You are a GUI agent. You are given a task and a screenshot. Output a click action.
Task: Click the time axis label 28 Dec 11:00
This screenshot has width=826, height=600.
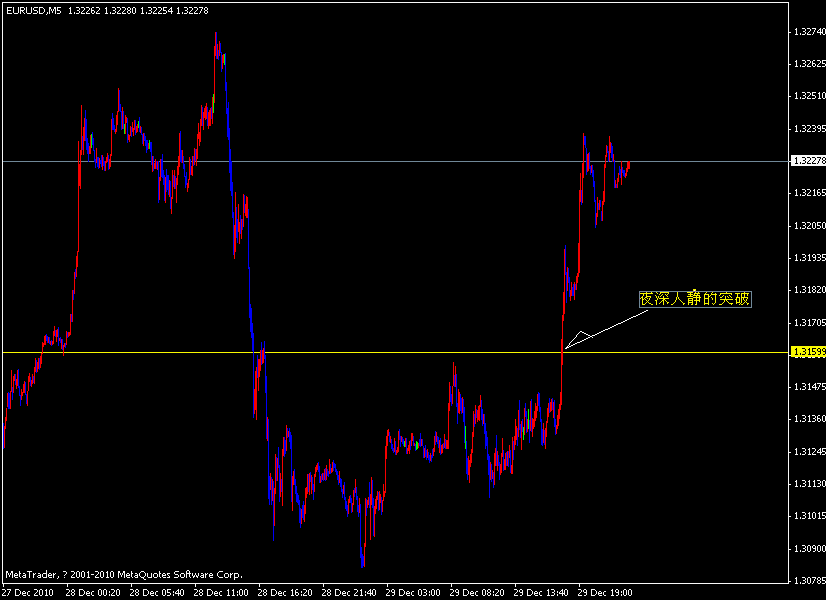[221, 593]
